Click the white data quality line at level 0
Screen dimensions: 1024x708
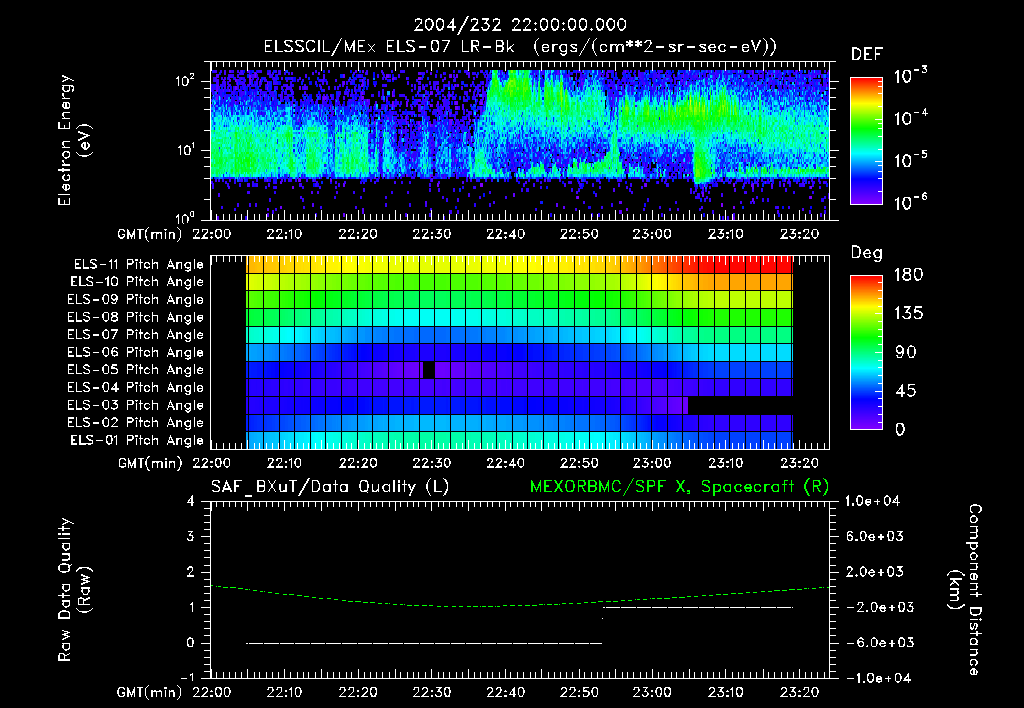424,643
